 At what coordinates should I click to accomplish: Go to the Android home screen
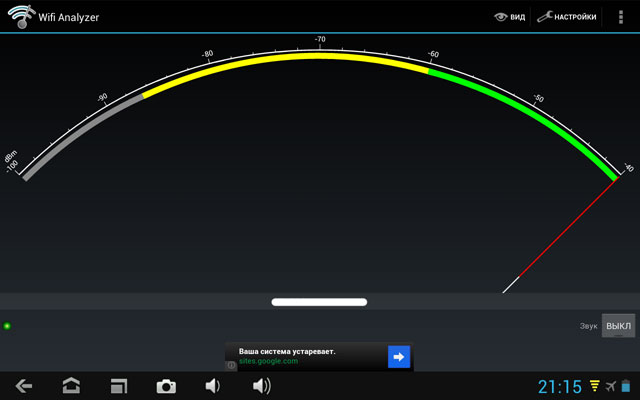(71, 386)
